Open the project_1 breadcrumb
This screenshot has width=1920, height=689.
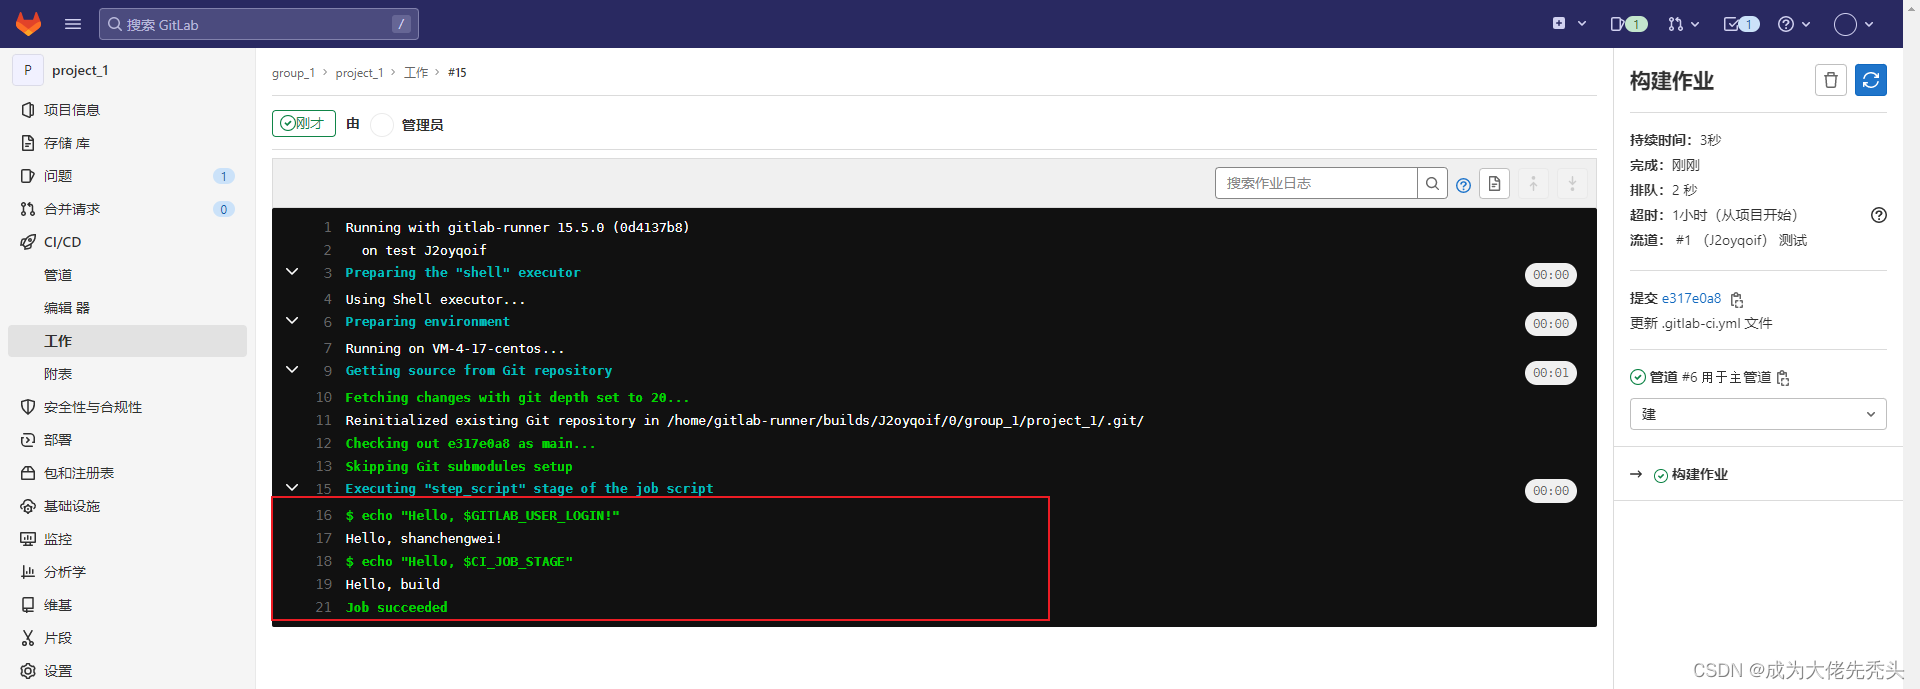[x=359, y=73]
